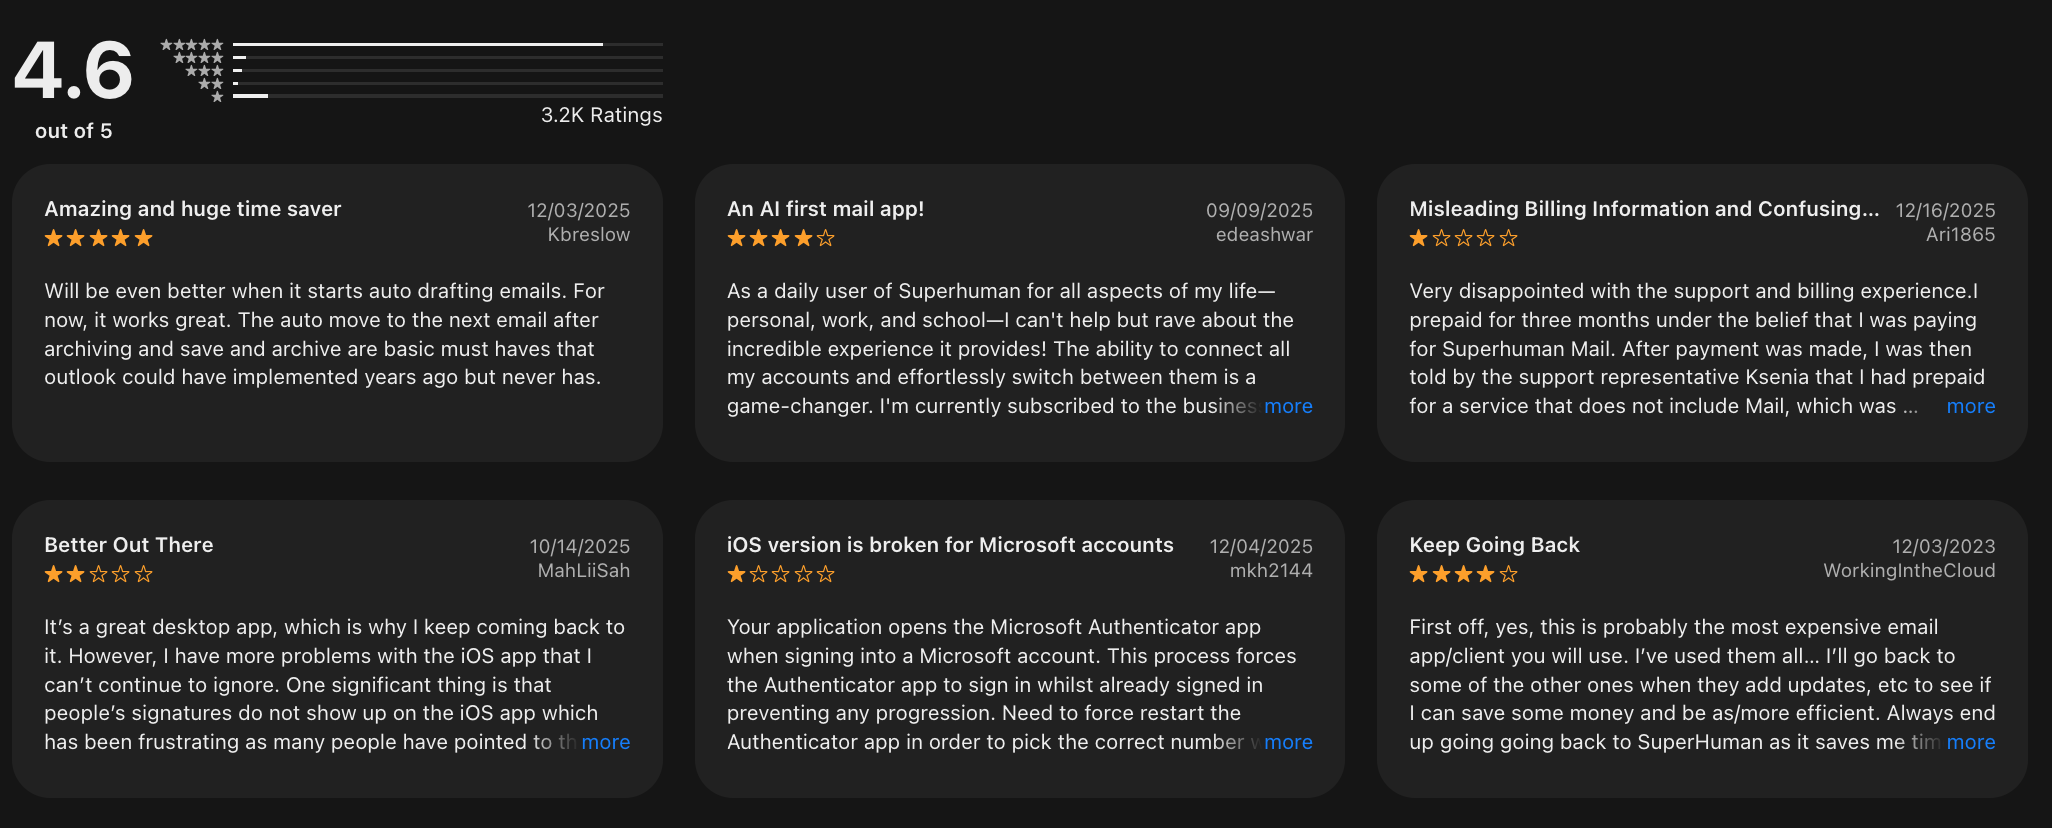Click the empty fifth star on WorkingInTheCloud's review
The image size is (2052, 828).
pos(1506,574)
